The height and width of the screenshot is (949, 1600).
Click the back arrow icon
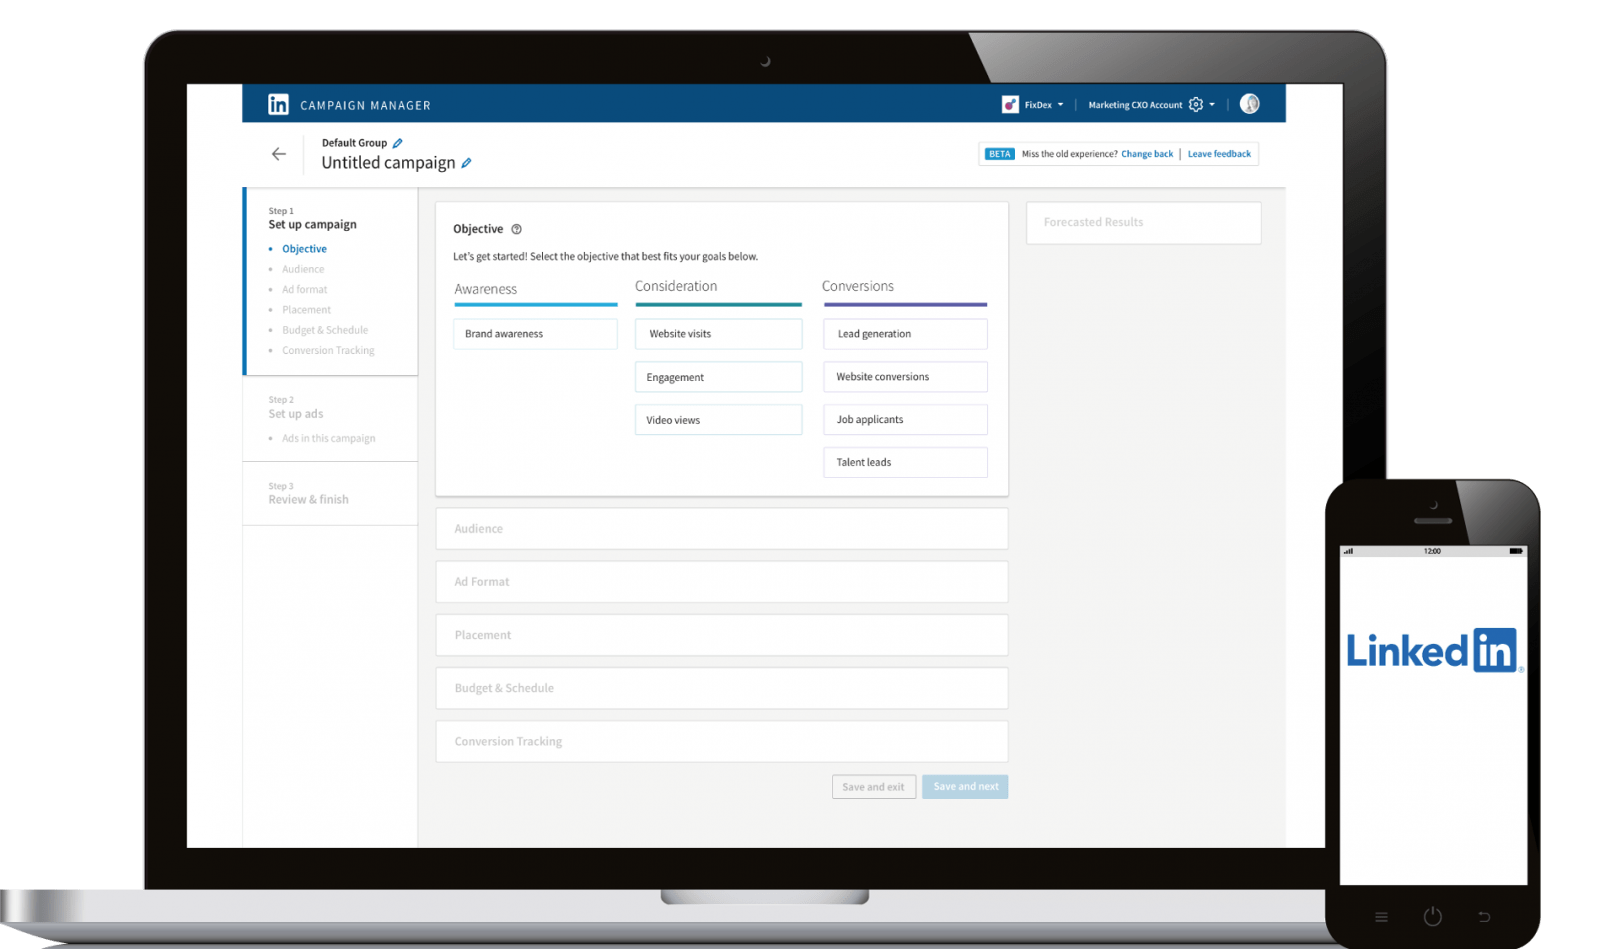coord(279,154)
